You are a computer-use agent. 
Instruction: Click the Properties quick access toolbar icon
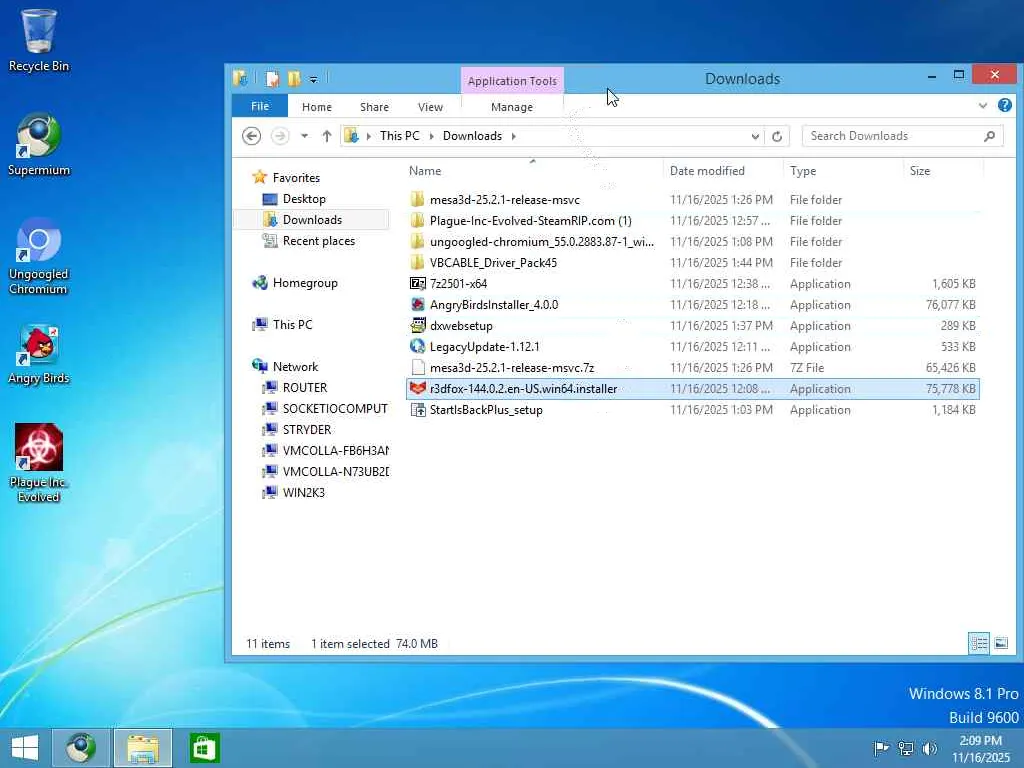coord(272,79)
